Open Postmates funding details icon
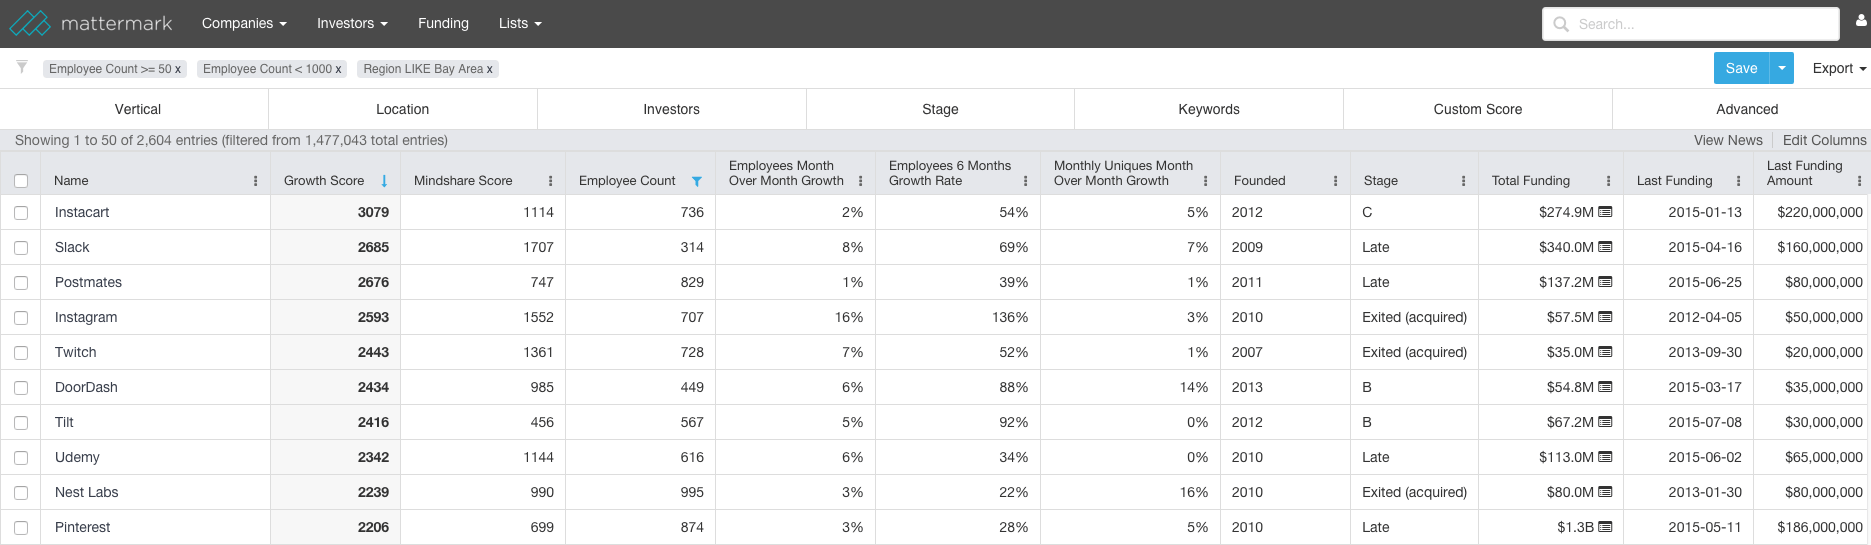Viewport: 1871px width, 545px height. point(1605,282)
